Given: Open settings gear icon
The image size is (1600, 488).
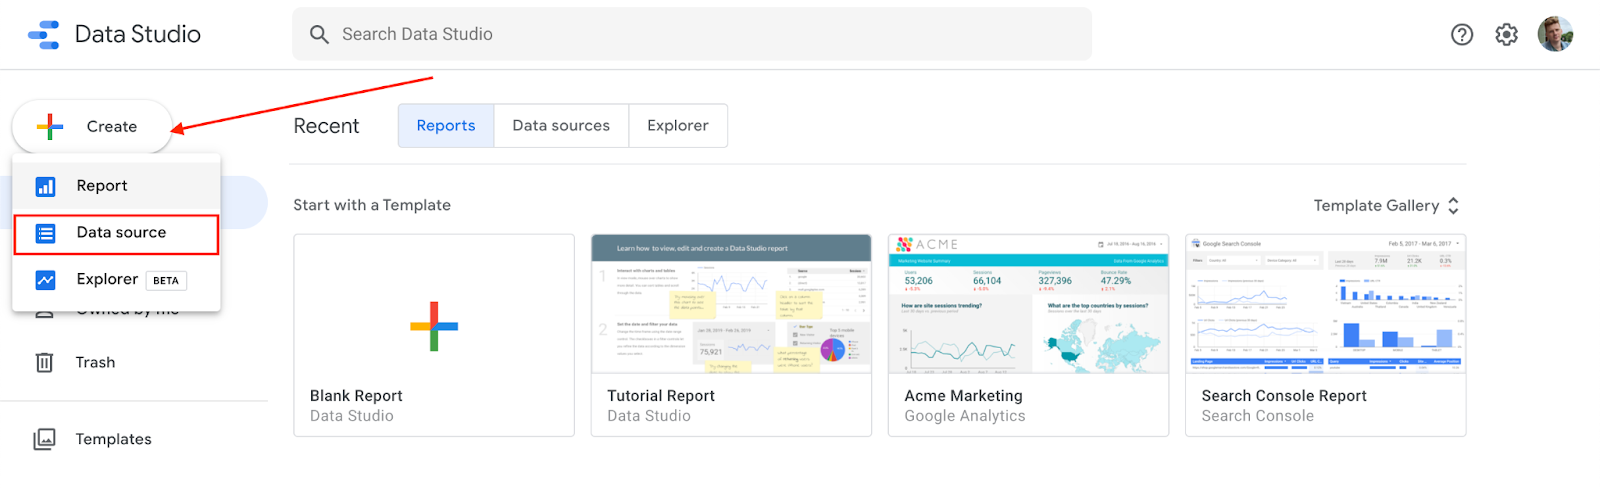Looking at the screenshot, I should (x=1506, y=35).
